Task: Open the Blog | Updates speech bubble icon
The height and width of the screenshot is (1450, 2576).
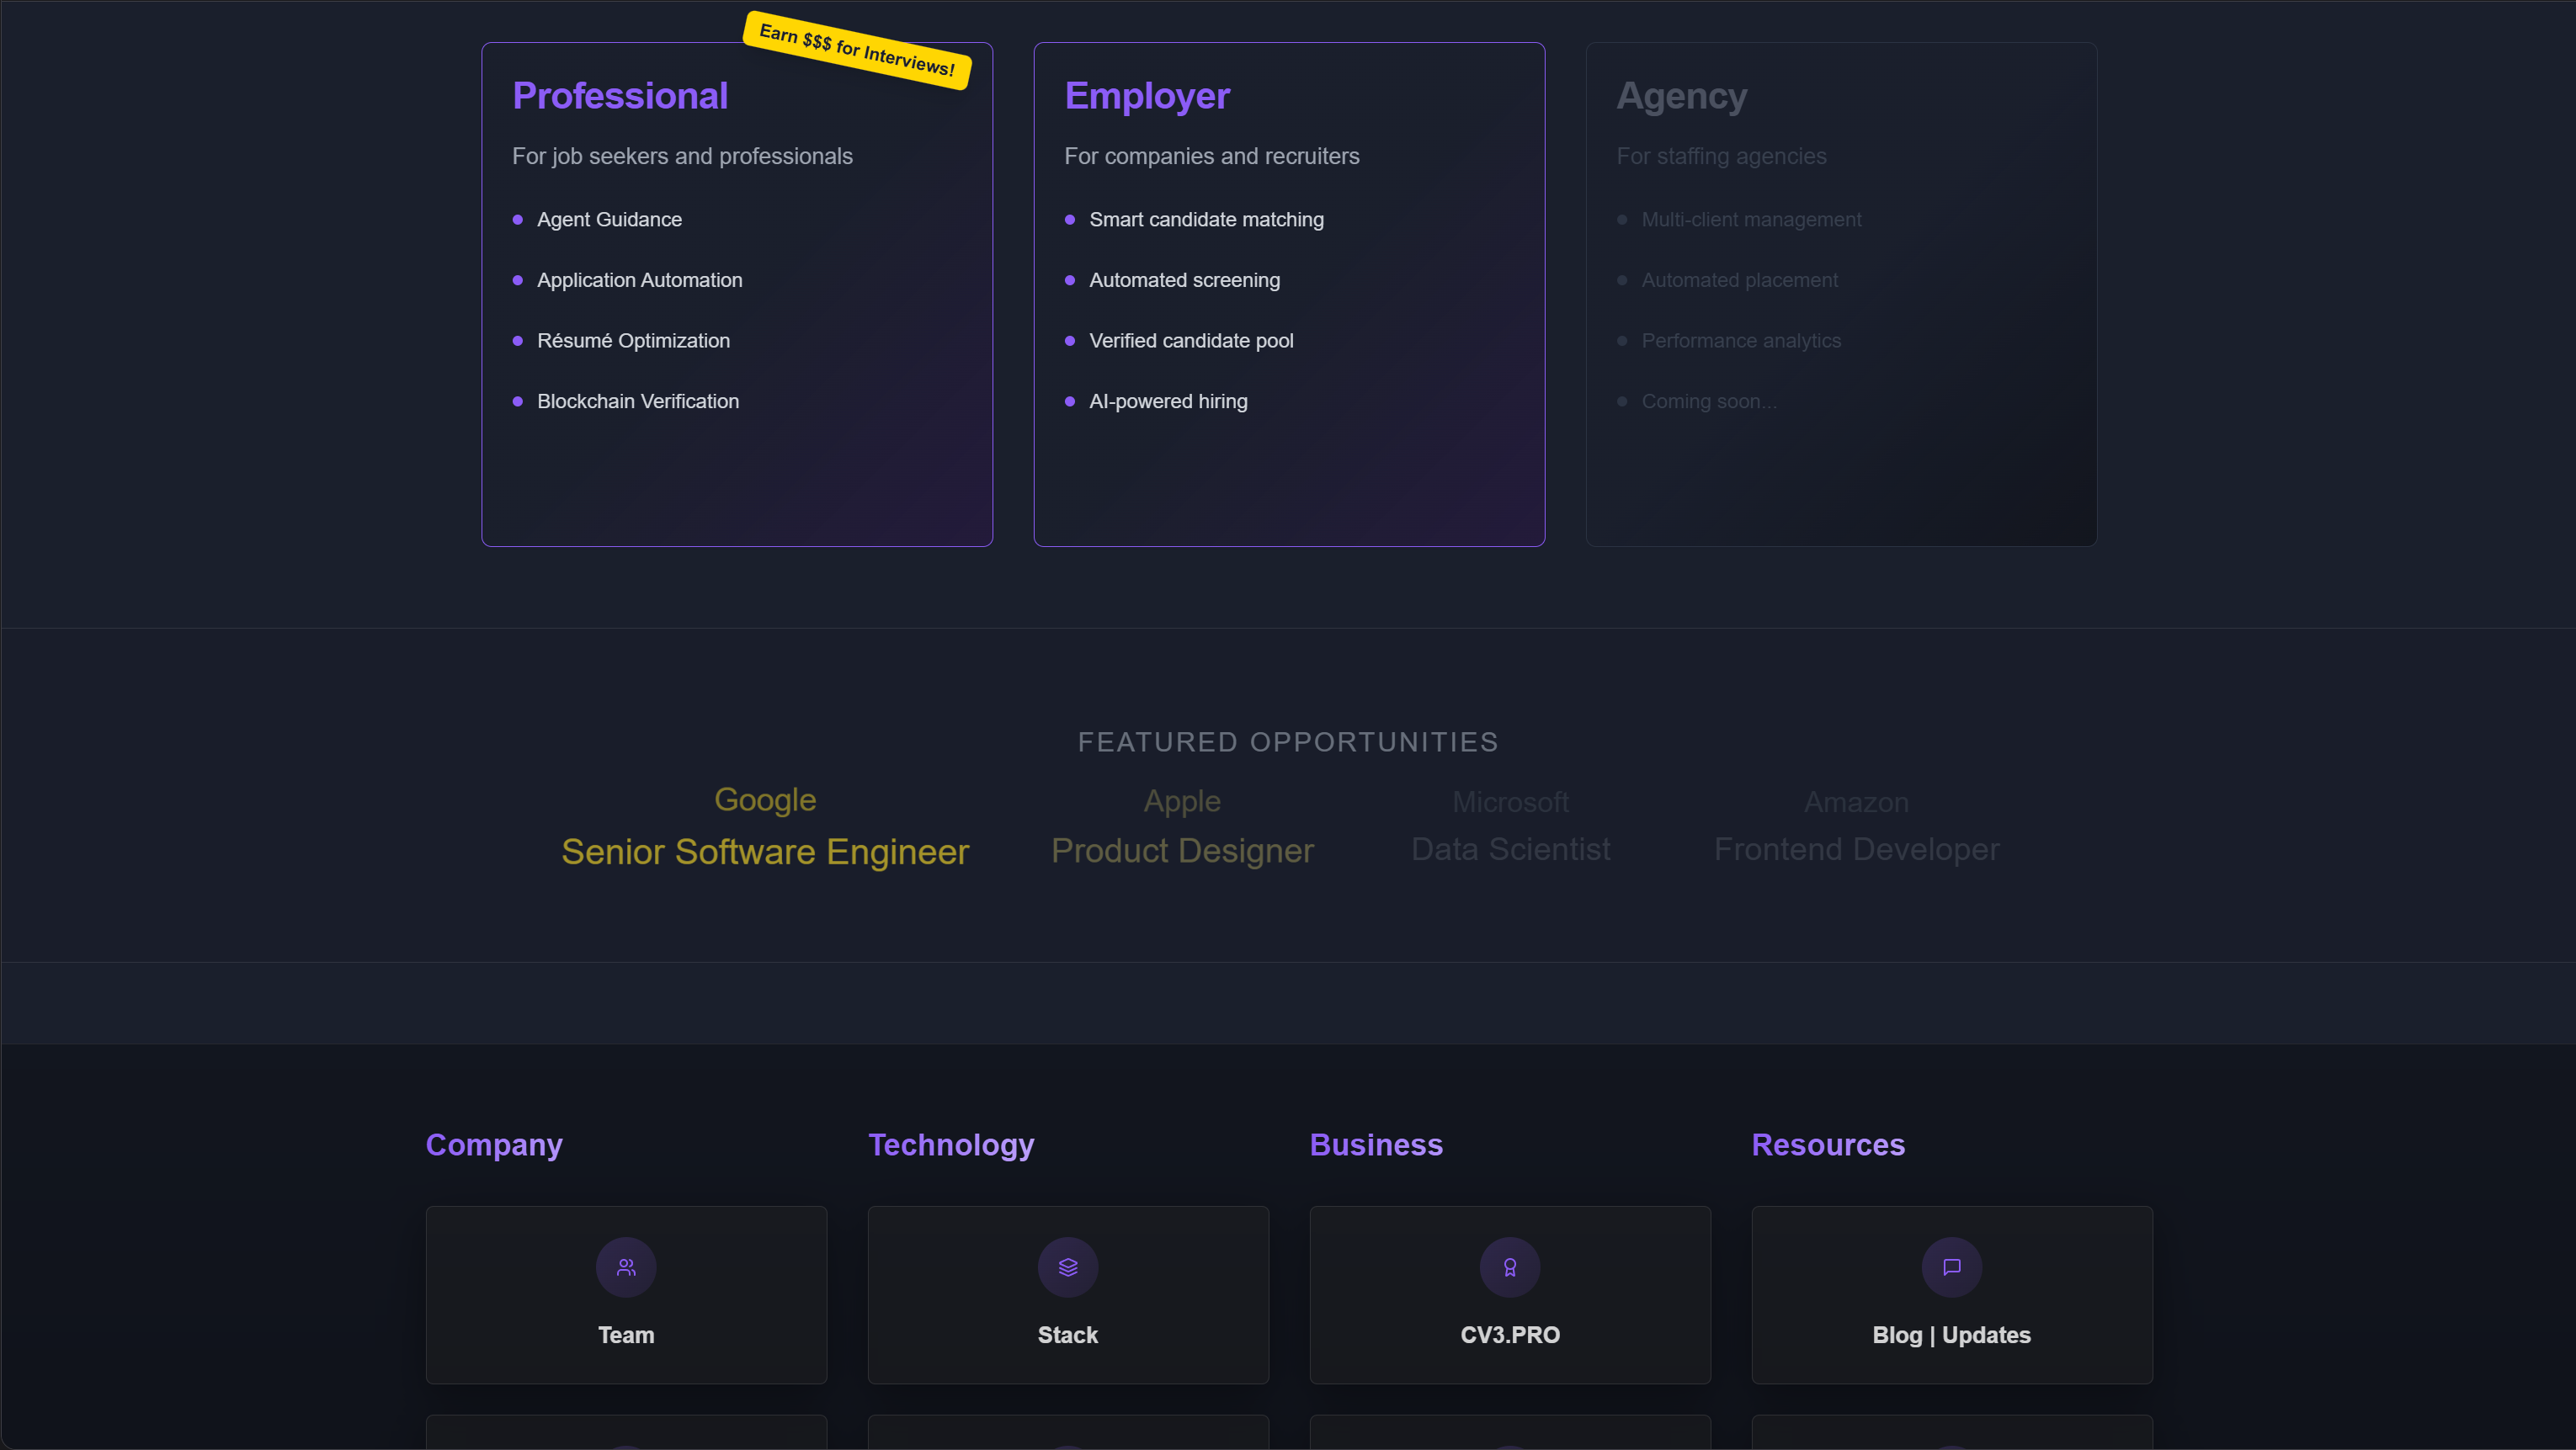Action: tap(1951, 1267)
